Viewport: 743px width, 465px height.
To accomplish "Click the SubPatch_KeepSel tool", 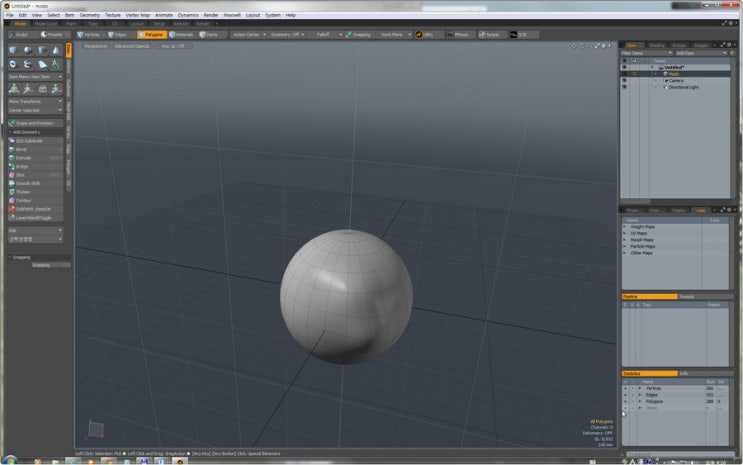I will 36,209.
